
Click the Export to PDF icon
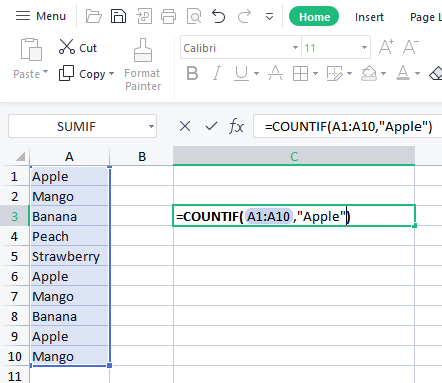click(144, 16)
